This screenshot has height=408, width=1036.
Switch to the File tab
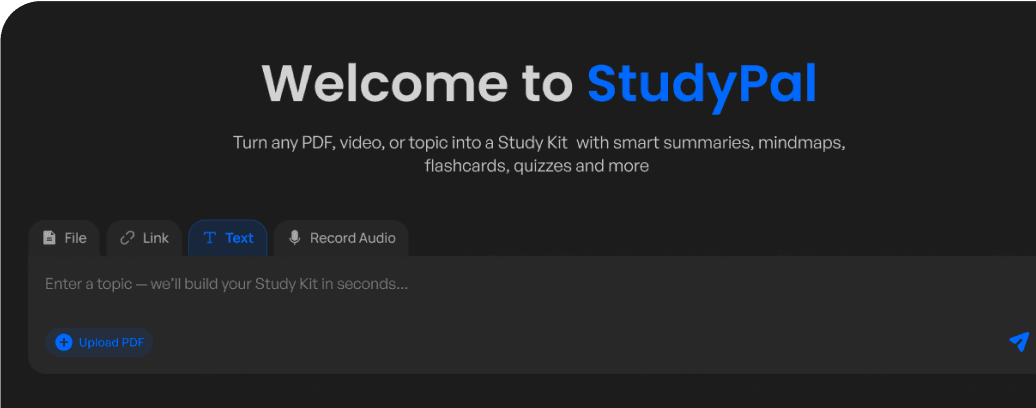coord(64,238)
